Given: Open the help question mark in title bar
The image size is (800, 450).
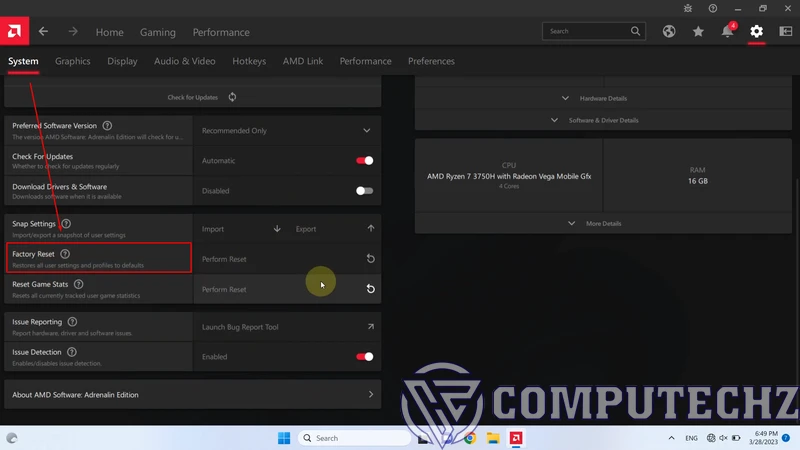Looking at the screenshot, I should [713, 8].
